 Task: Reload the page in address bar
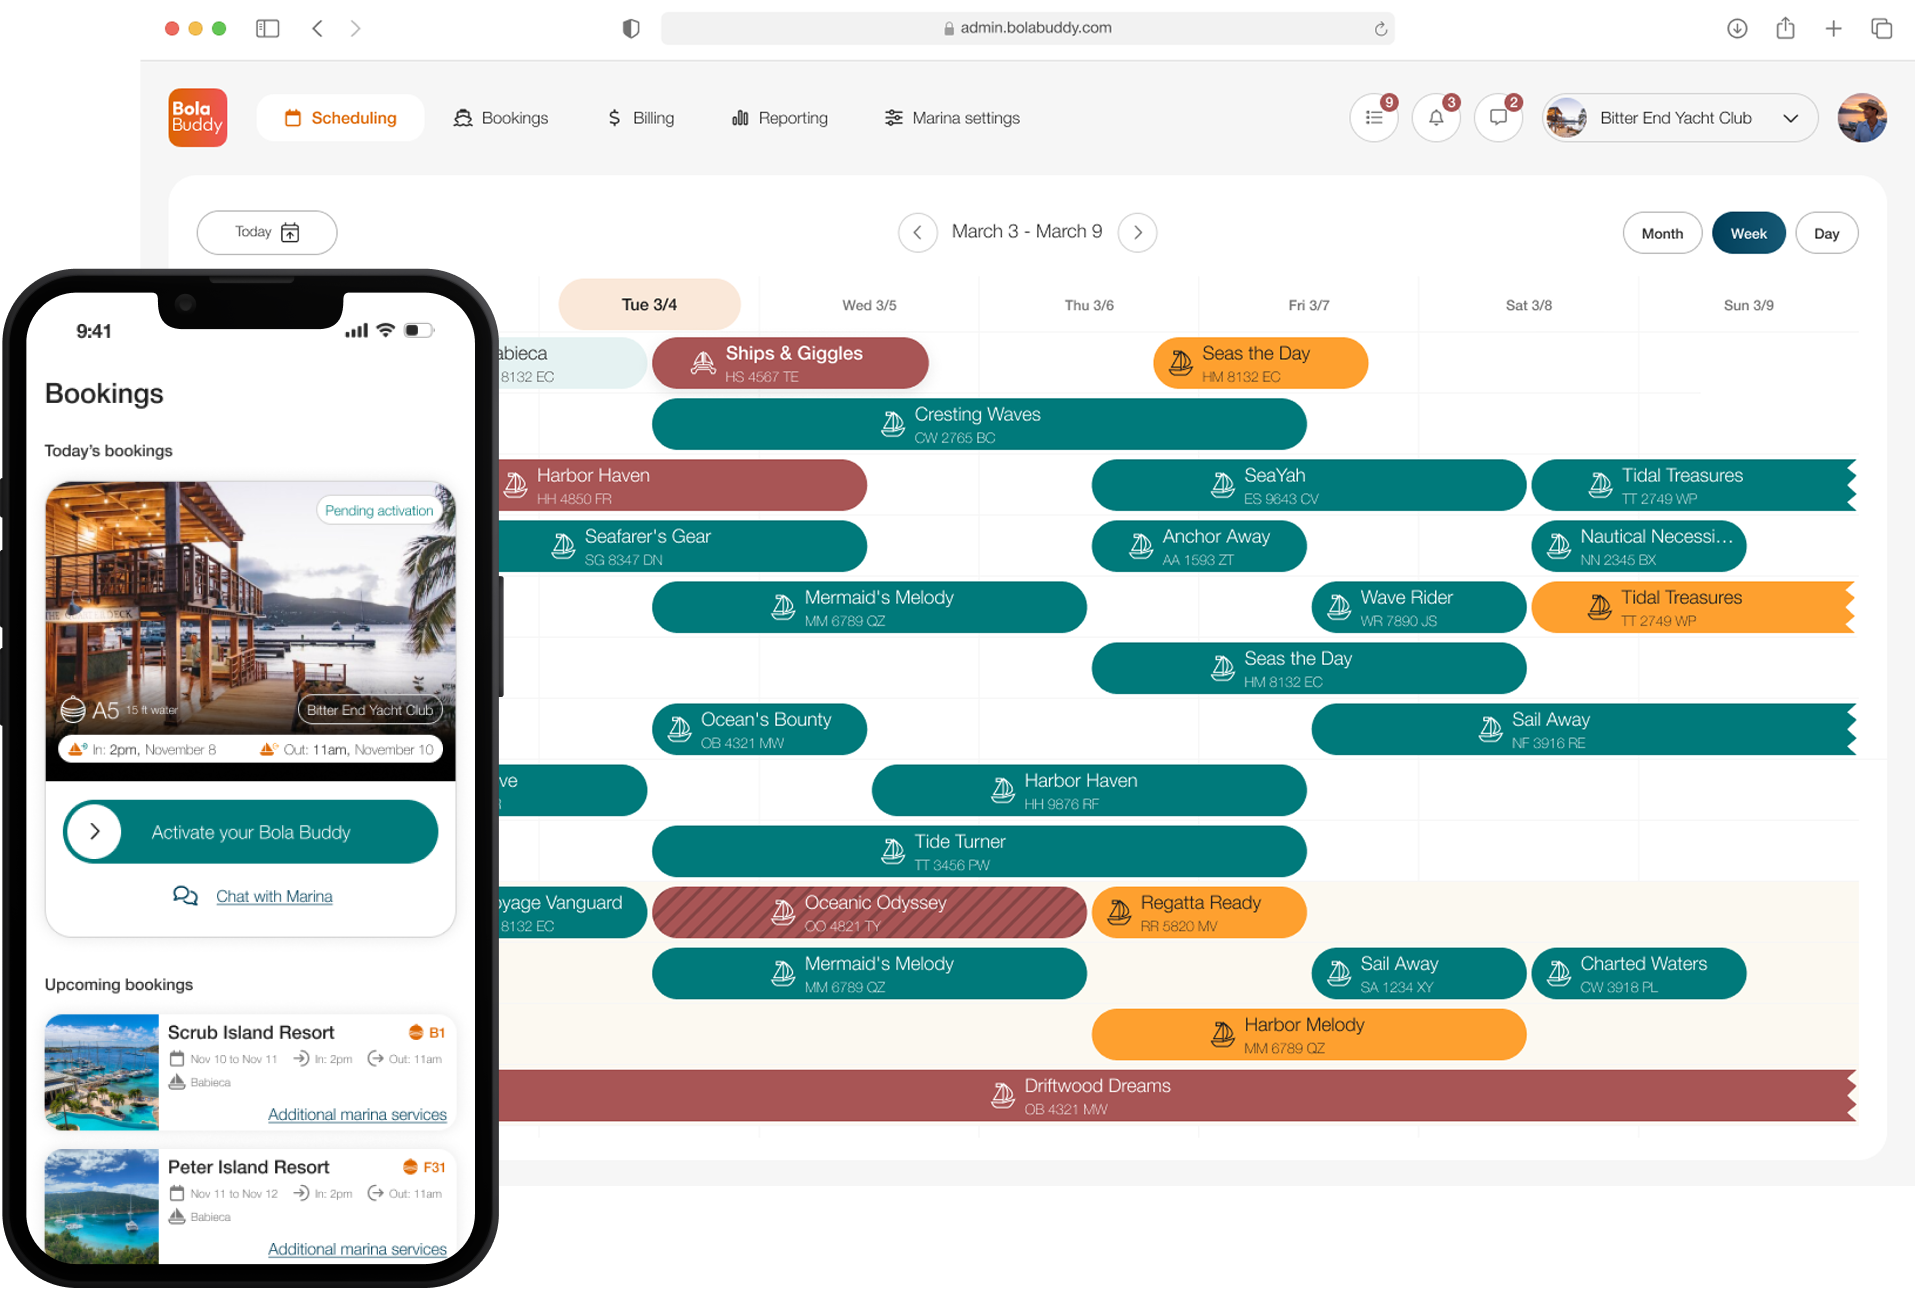point(1381,29)
